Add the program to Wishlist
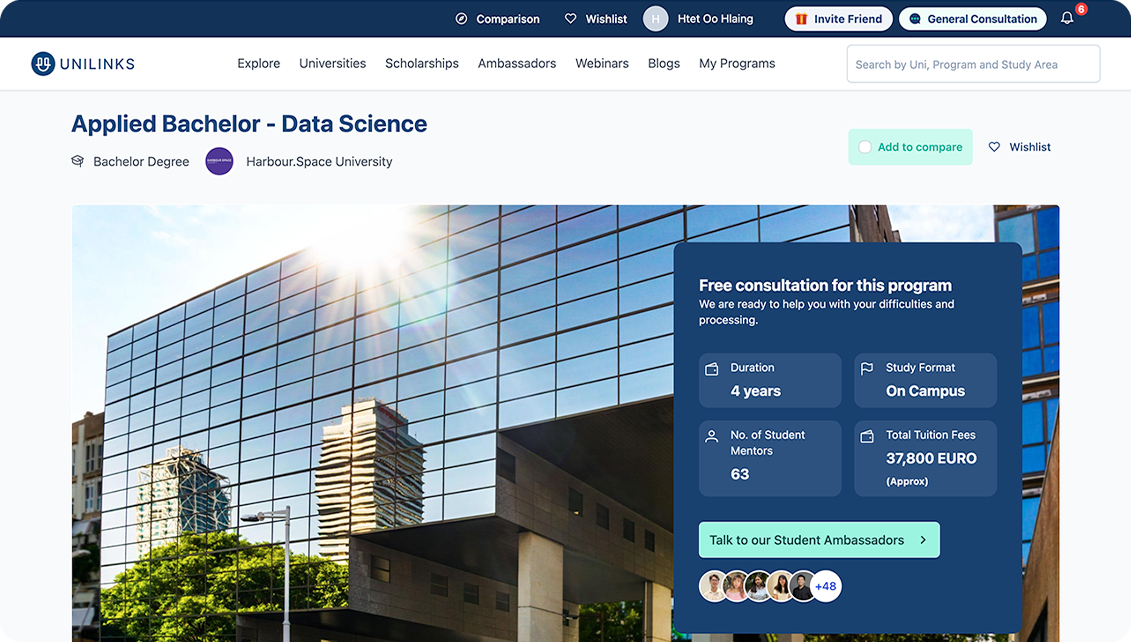This screenshot has width=1131, height=642. pyautogui.click(x=1019, y=146)
